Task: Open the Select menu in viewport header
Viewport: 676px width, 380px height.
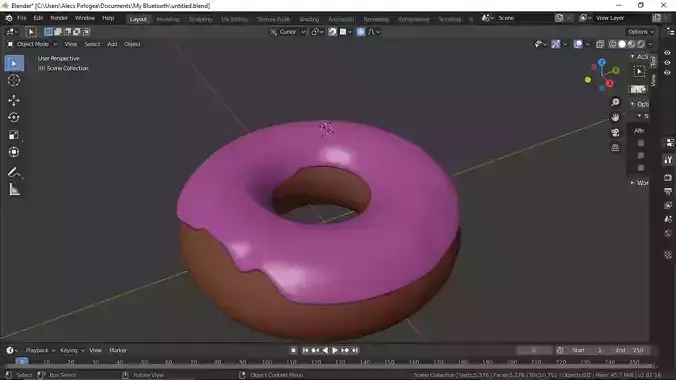Action: tap(92, 44)
